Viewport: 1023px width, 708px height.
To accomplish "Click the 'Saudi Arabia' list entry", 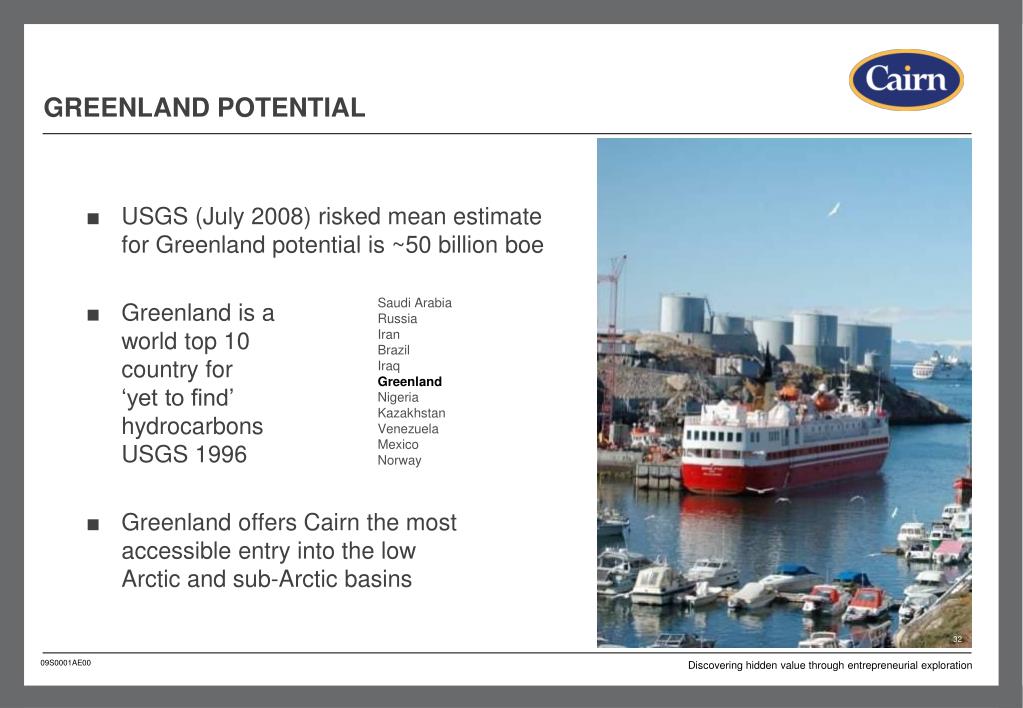I will point(414,303).
